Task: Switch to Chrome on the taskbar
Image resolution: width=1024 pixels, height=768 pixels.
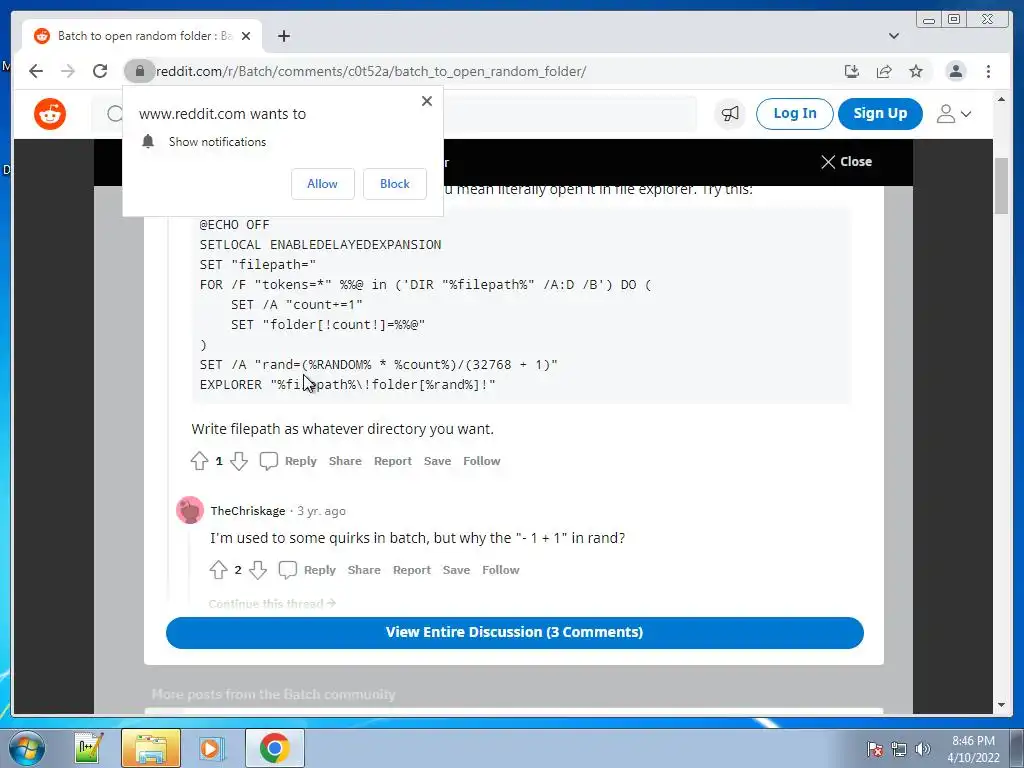Action: point(274,748)
